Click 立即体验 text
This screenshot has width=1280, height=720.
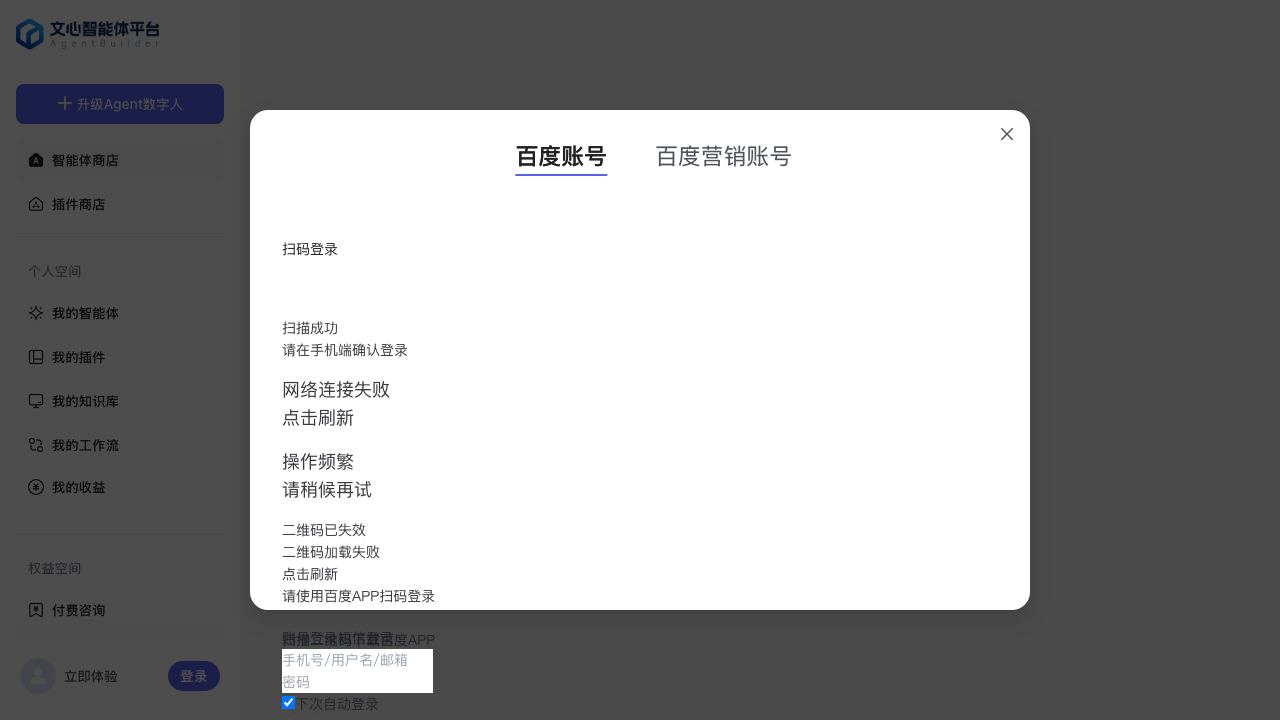91,676
